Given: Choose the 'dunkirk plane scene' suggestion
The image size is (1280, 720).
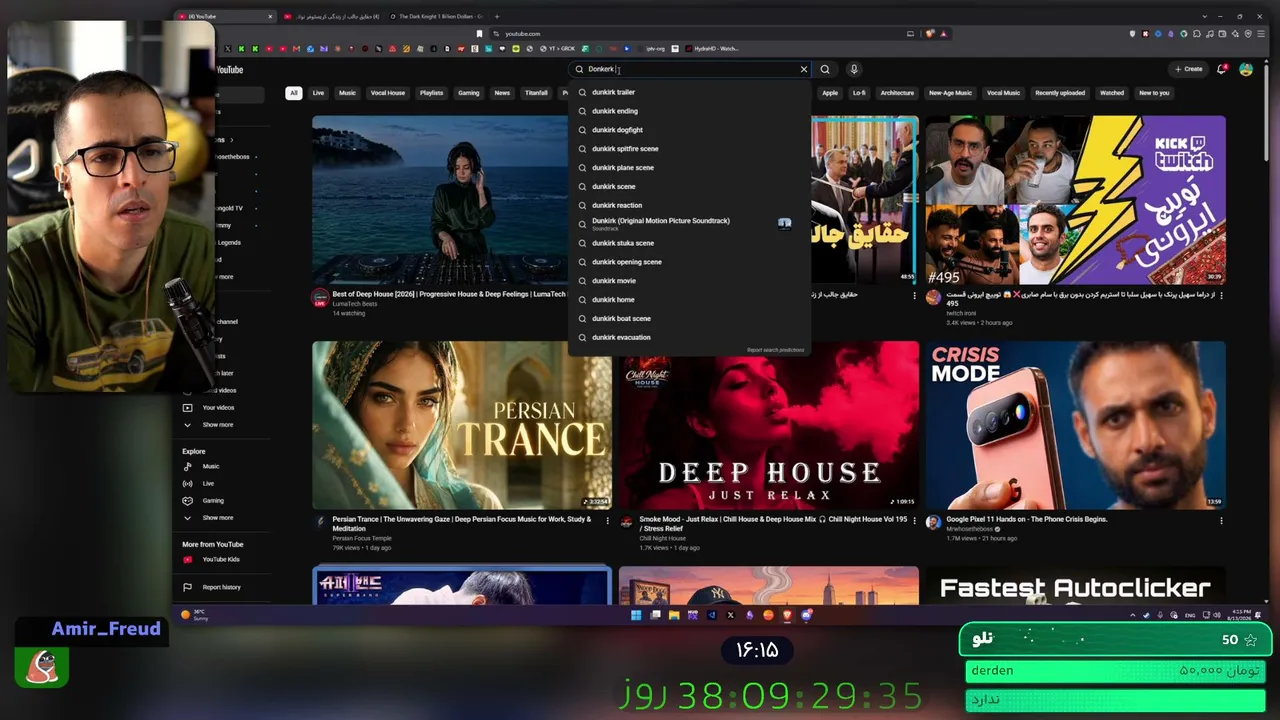Looking at the screenshot, I should (689, 168).
